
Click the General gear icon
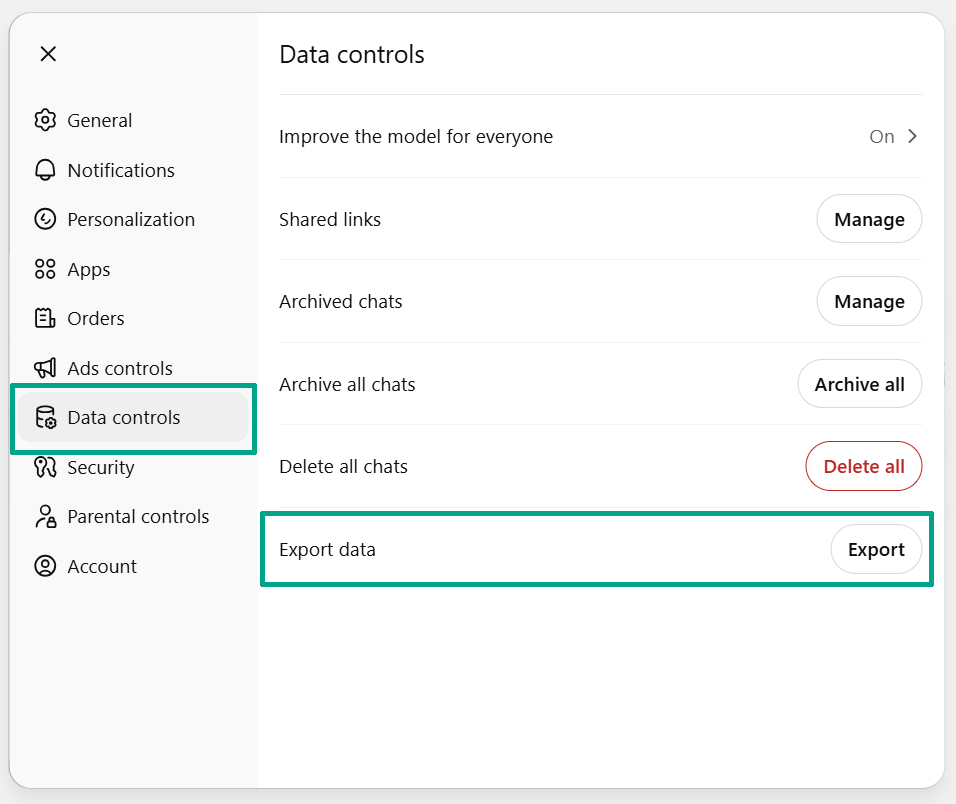point(45,121)
